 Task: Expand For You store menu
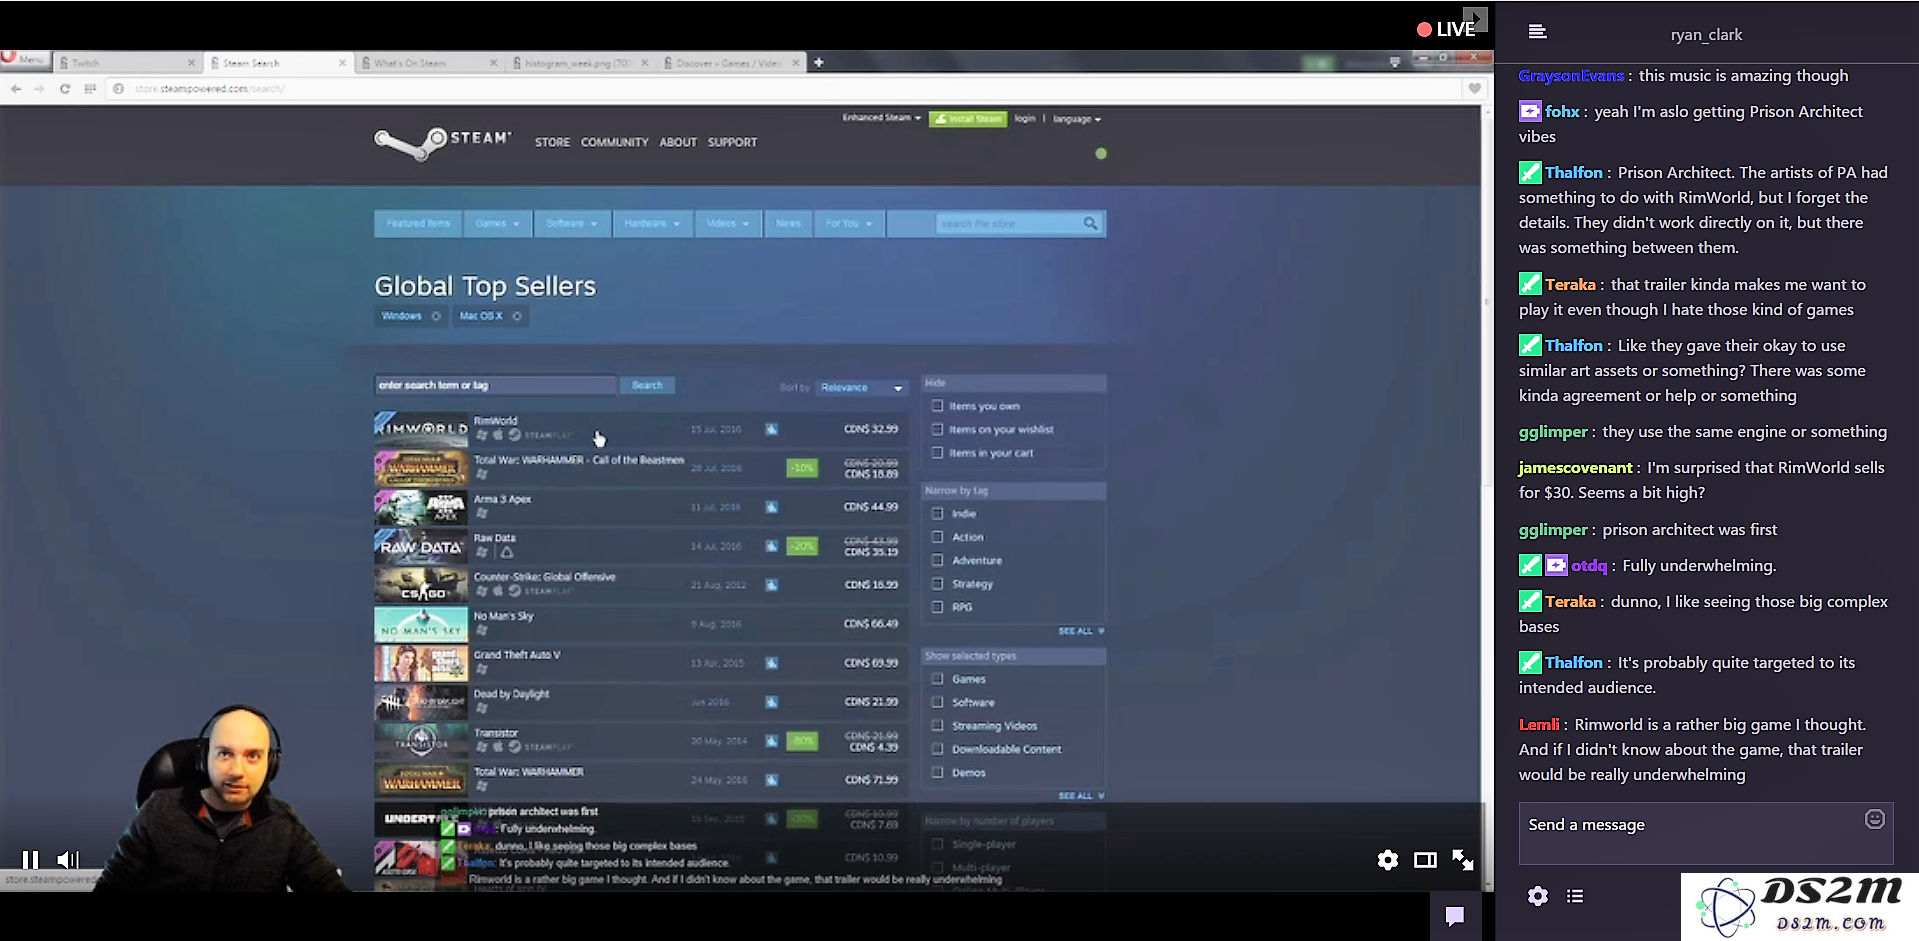(849, 223)
